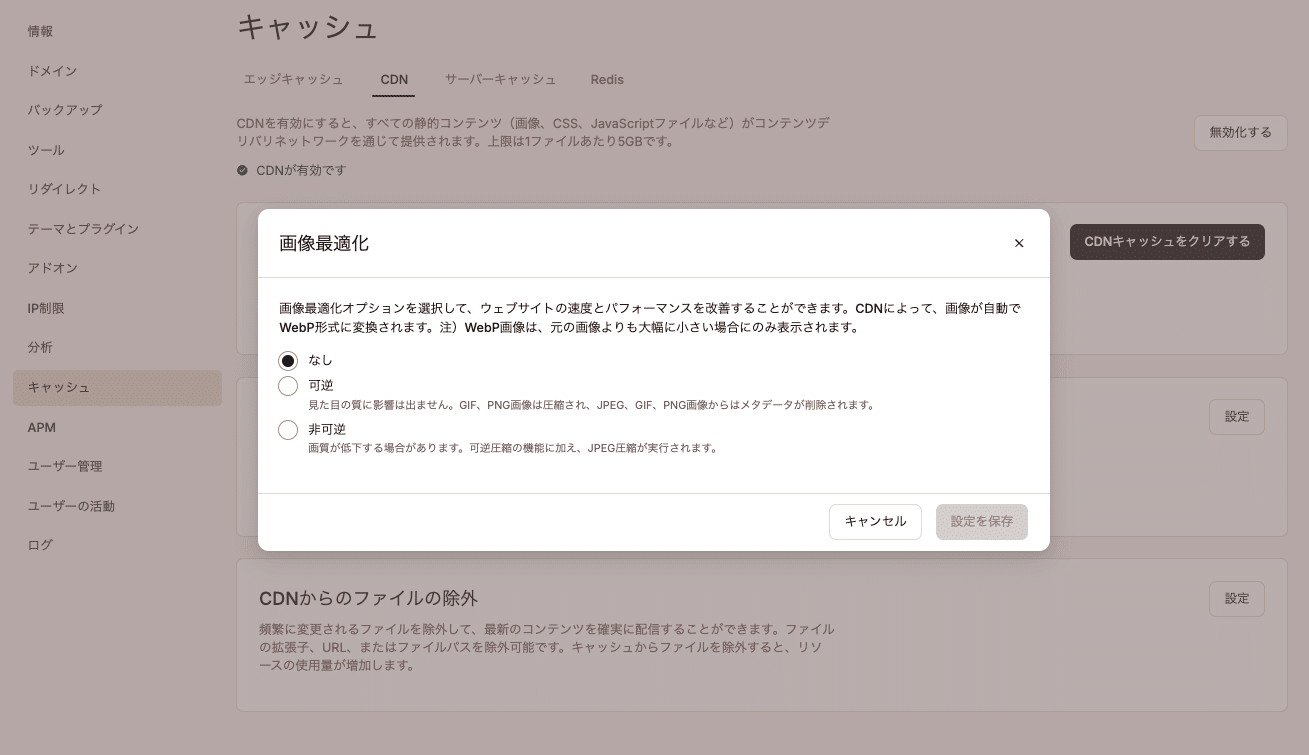Click the CDNが有効です check icon
Screen dimensions: 1309x755
(242, 170)
